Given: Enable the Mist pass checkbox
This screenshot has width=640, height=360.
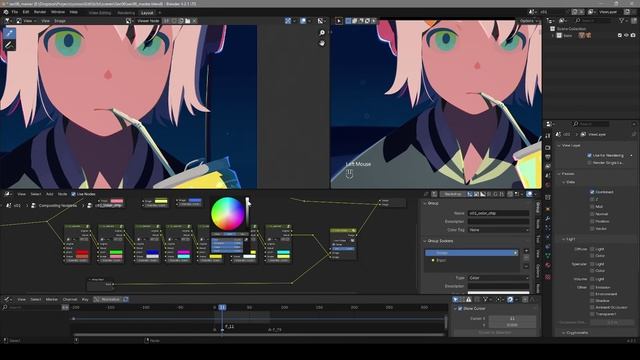Looking at the screenshot, I should click(x=592, y=207).
